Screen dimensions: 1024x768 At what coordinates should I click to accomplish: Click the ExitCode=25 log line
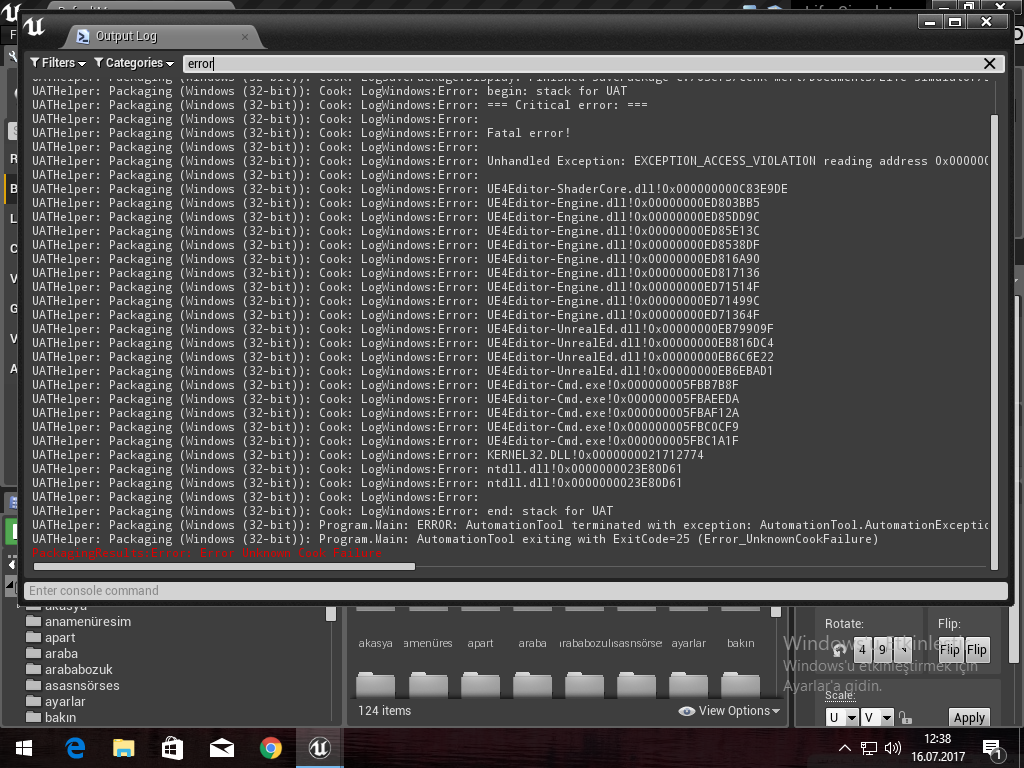point(455,539)
